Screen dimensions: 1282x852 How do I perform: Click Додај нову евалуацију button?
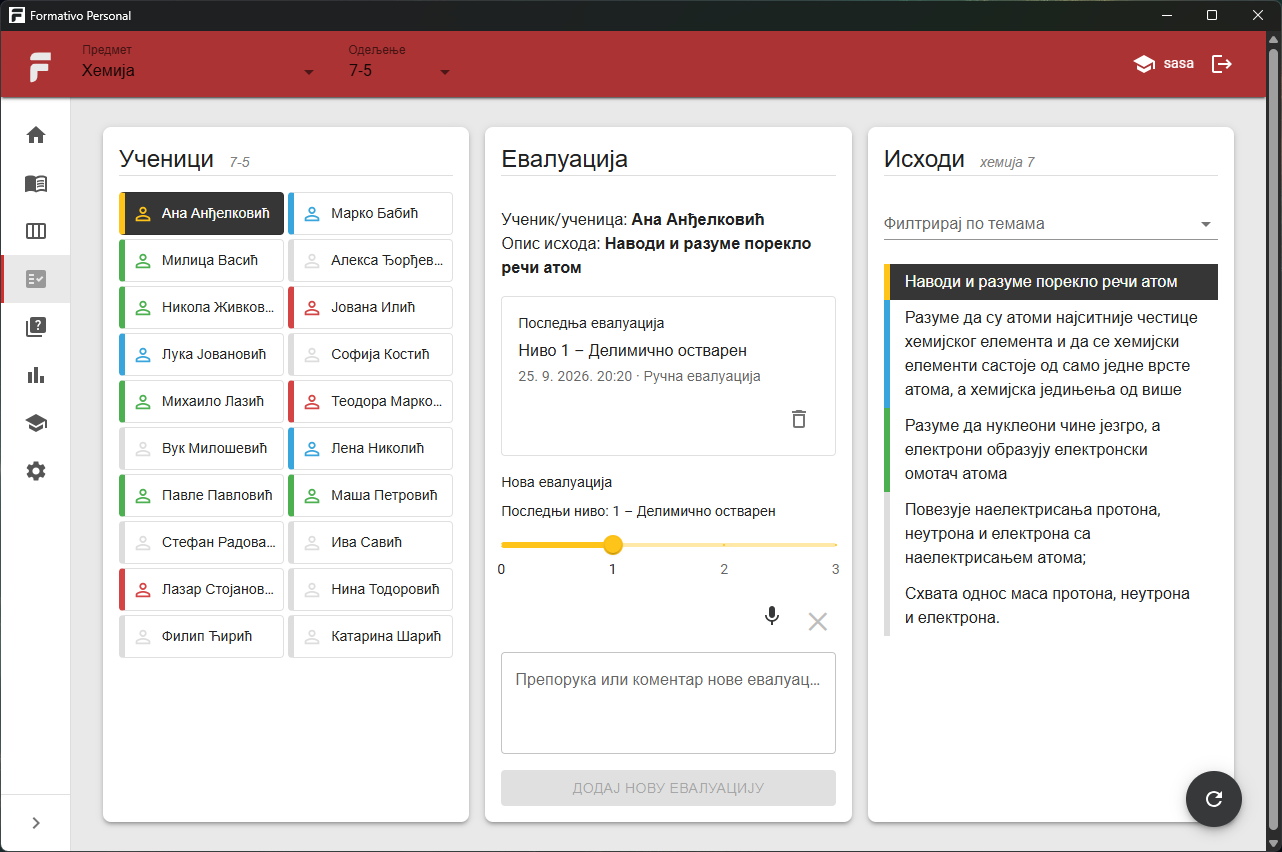click(x=668, y=788)
